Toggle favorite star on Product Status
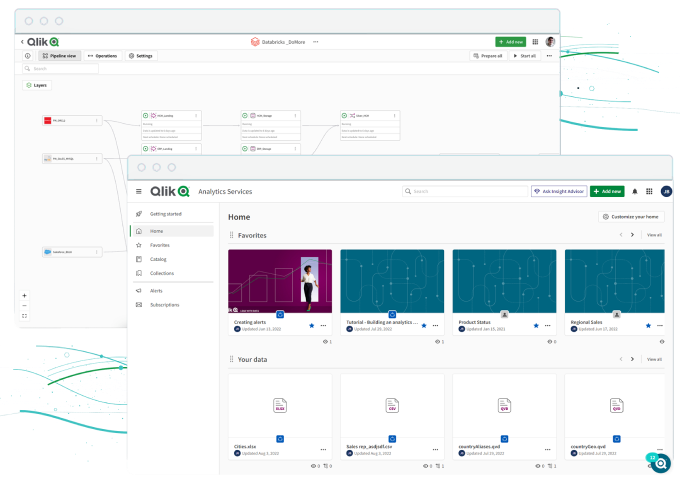 pos(535,326)
